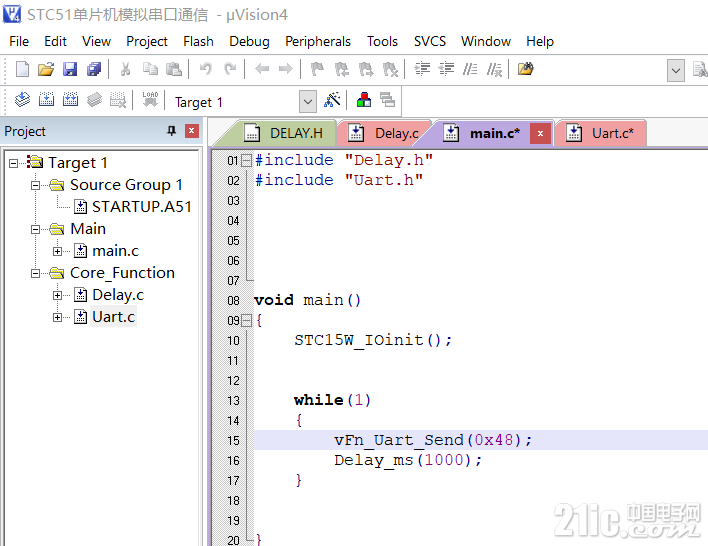The height and width of the screenshot is (546, 708).
Task: Select main.c in the project tree
Action: 116,251
